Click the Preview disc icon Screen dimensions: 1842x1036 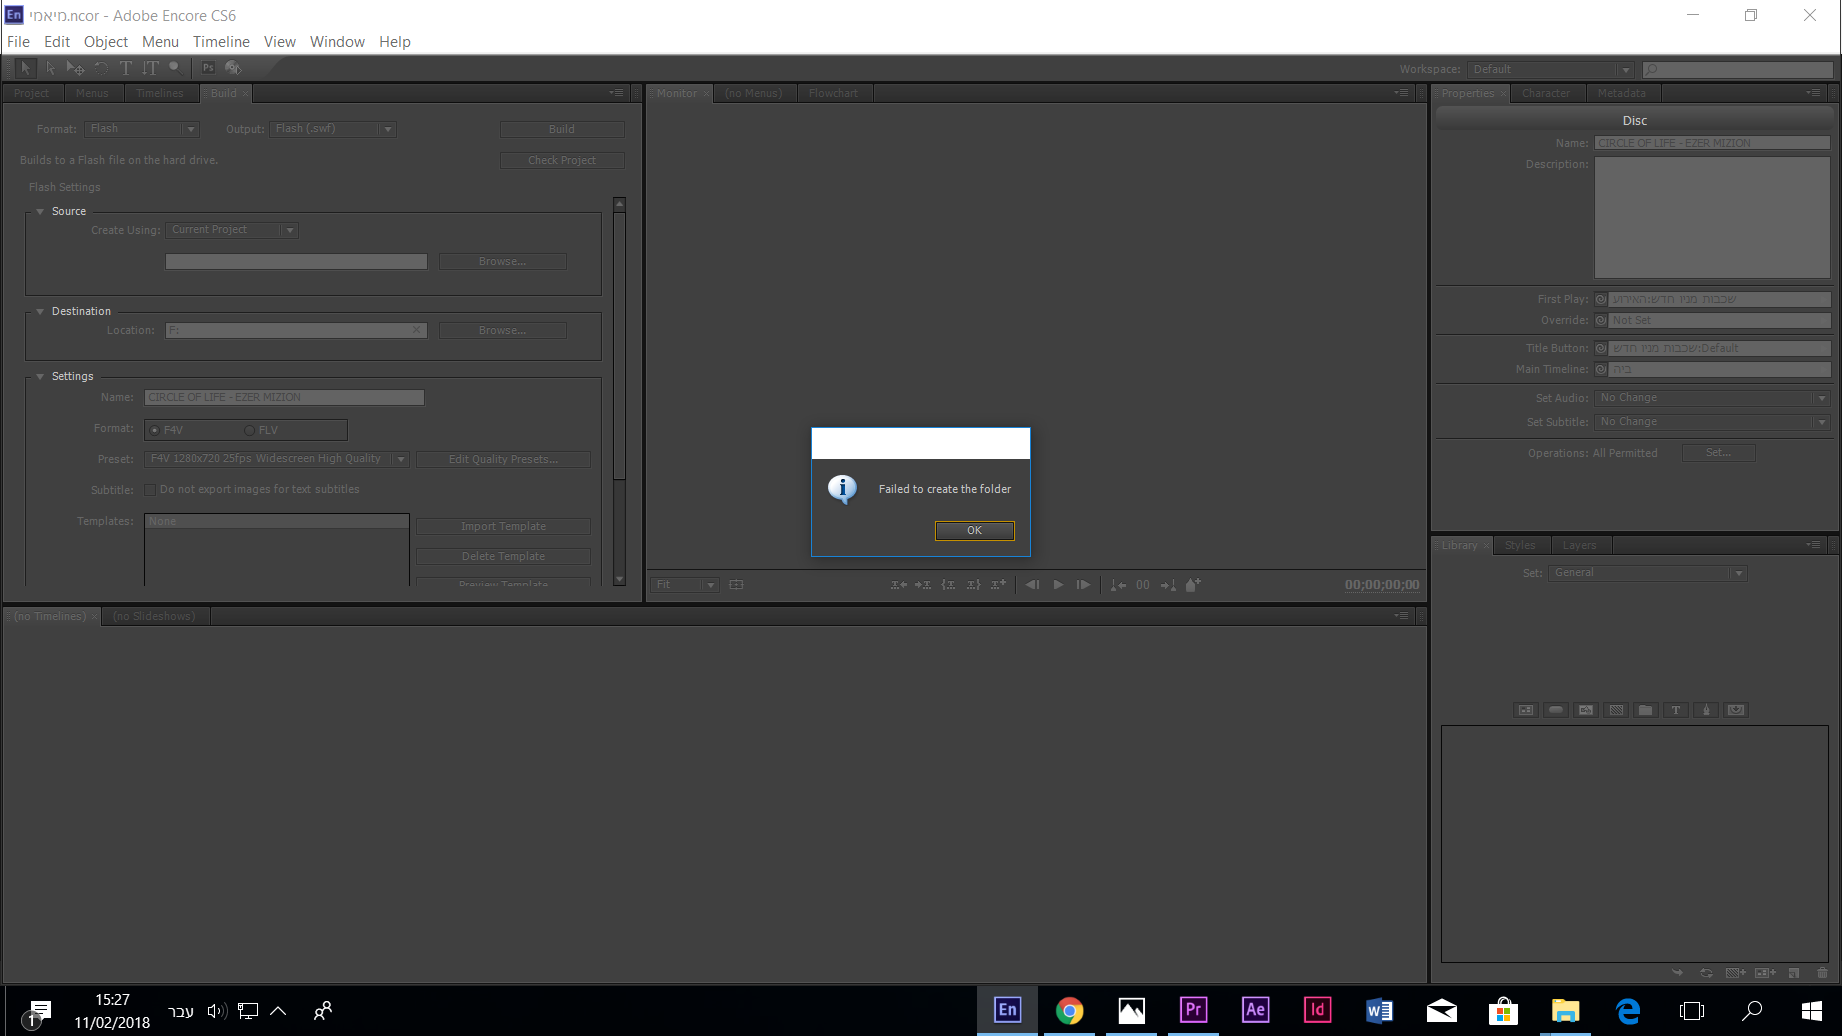pyautogui.click(x=233, y=68)
